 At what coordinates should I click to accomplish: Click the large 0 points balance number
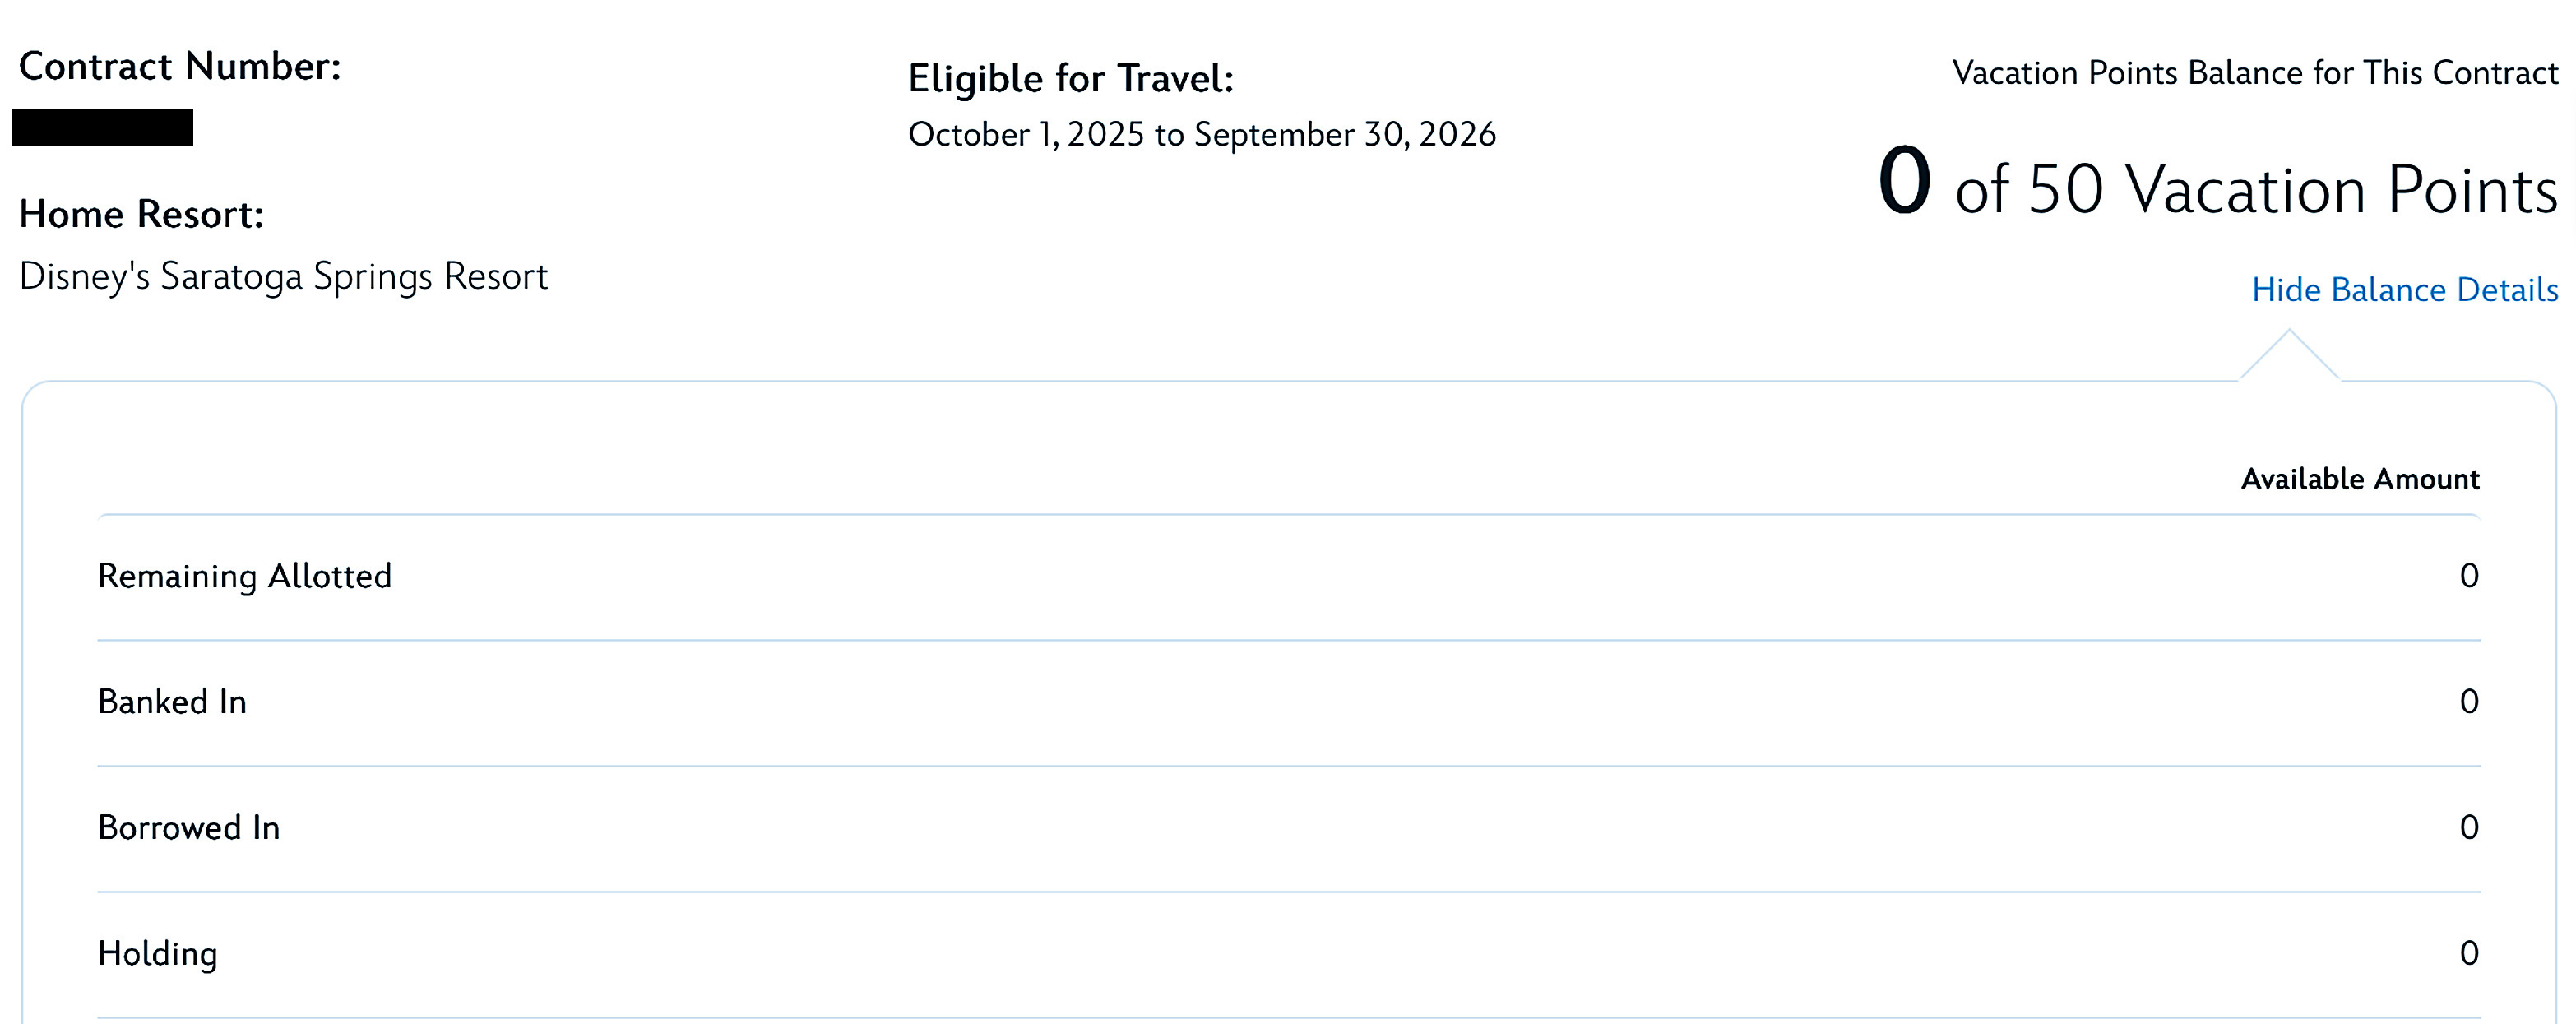pos(1904,181)
